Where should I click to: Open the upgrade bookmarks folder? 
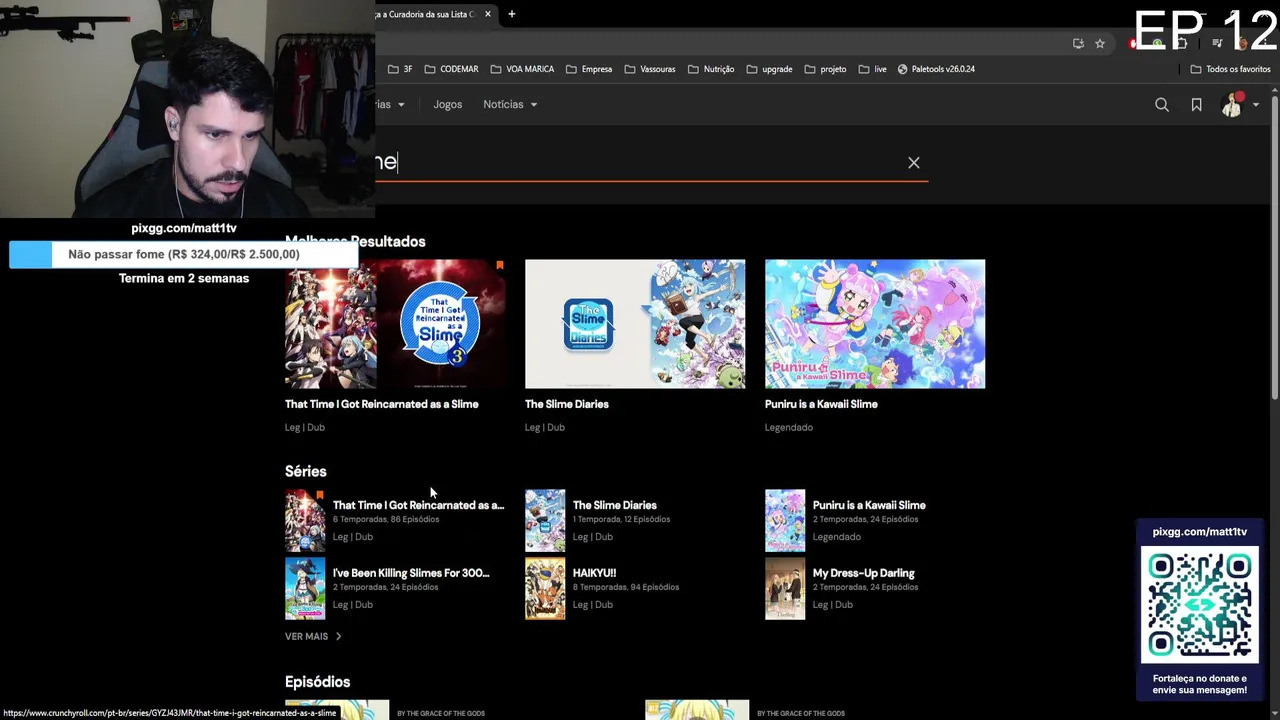769,69
